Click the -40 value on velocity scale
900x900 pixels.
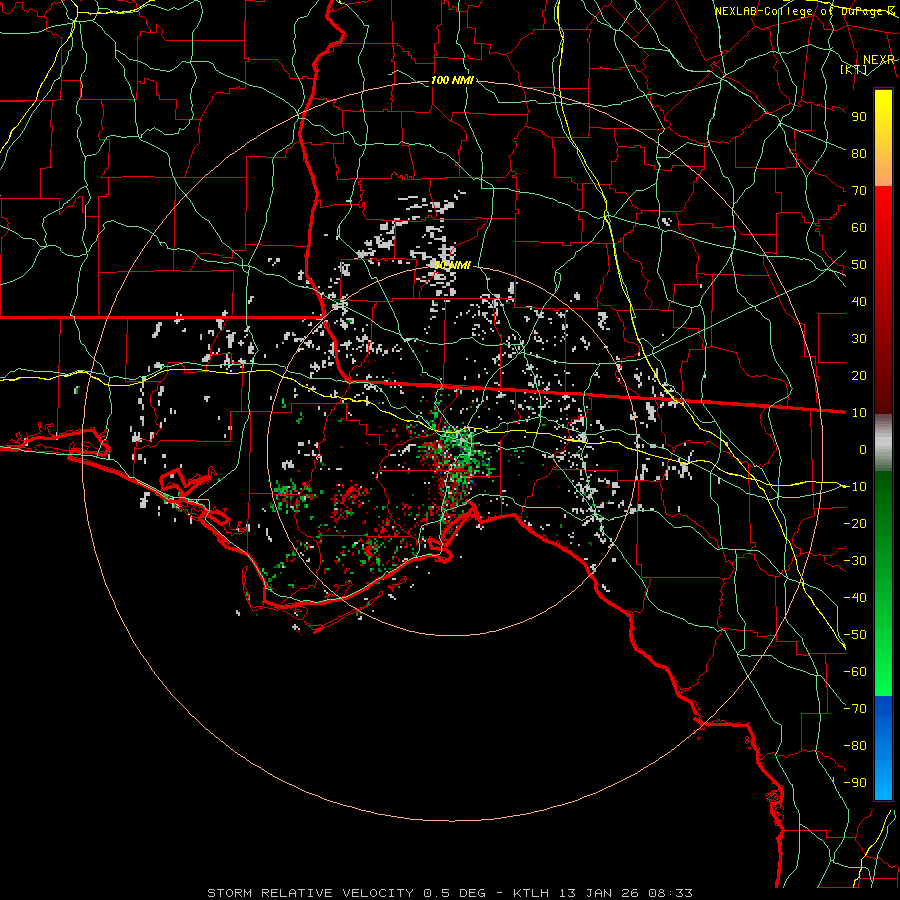point(855,598)
